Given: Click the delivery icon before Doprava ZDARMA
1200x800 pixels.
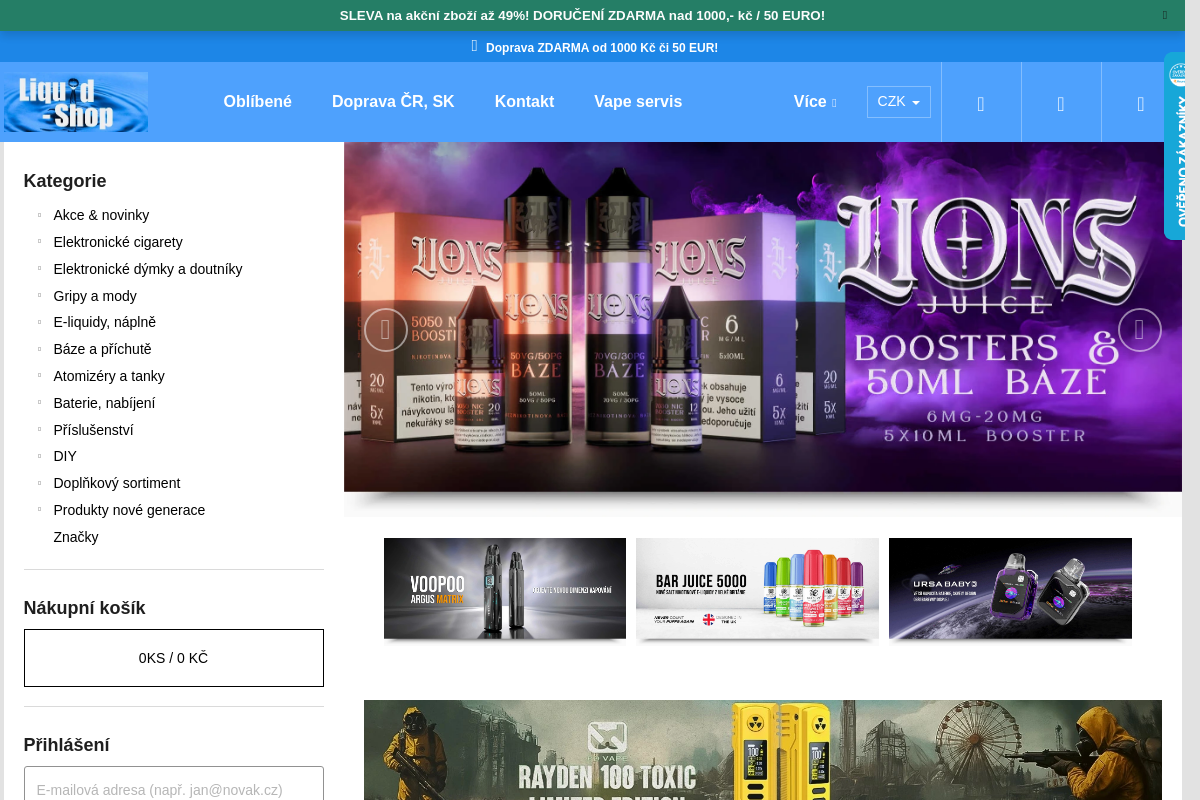Looking at the screenshot, I should tap(475, 46).
